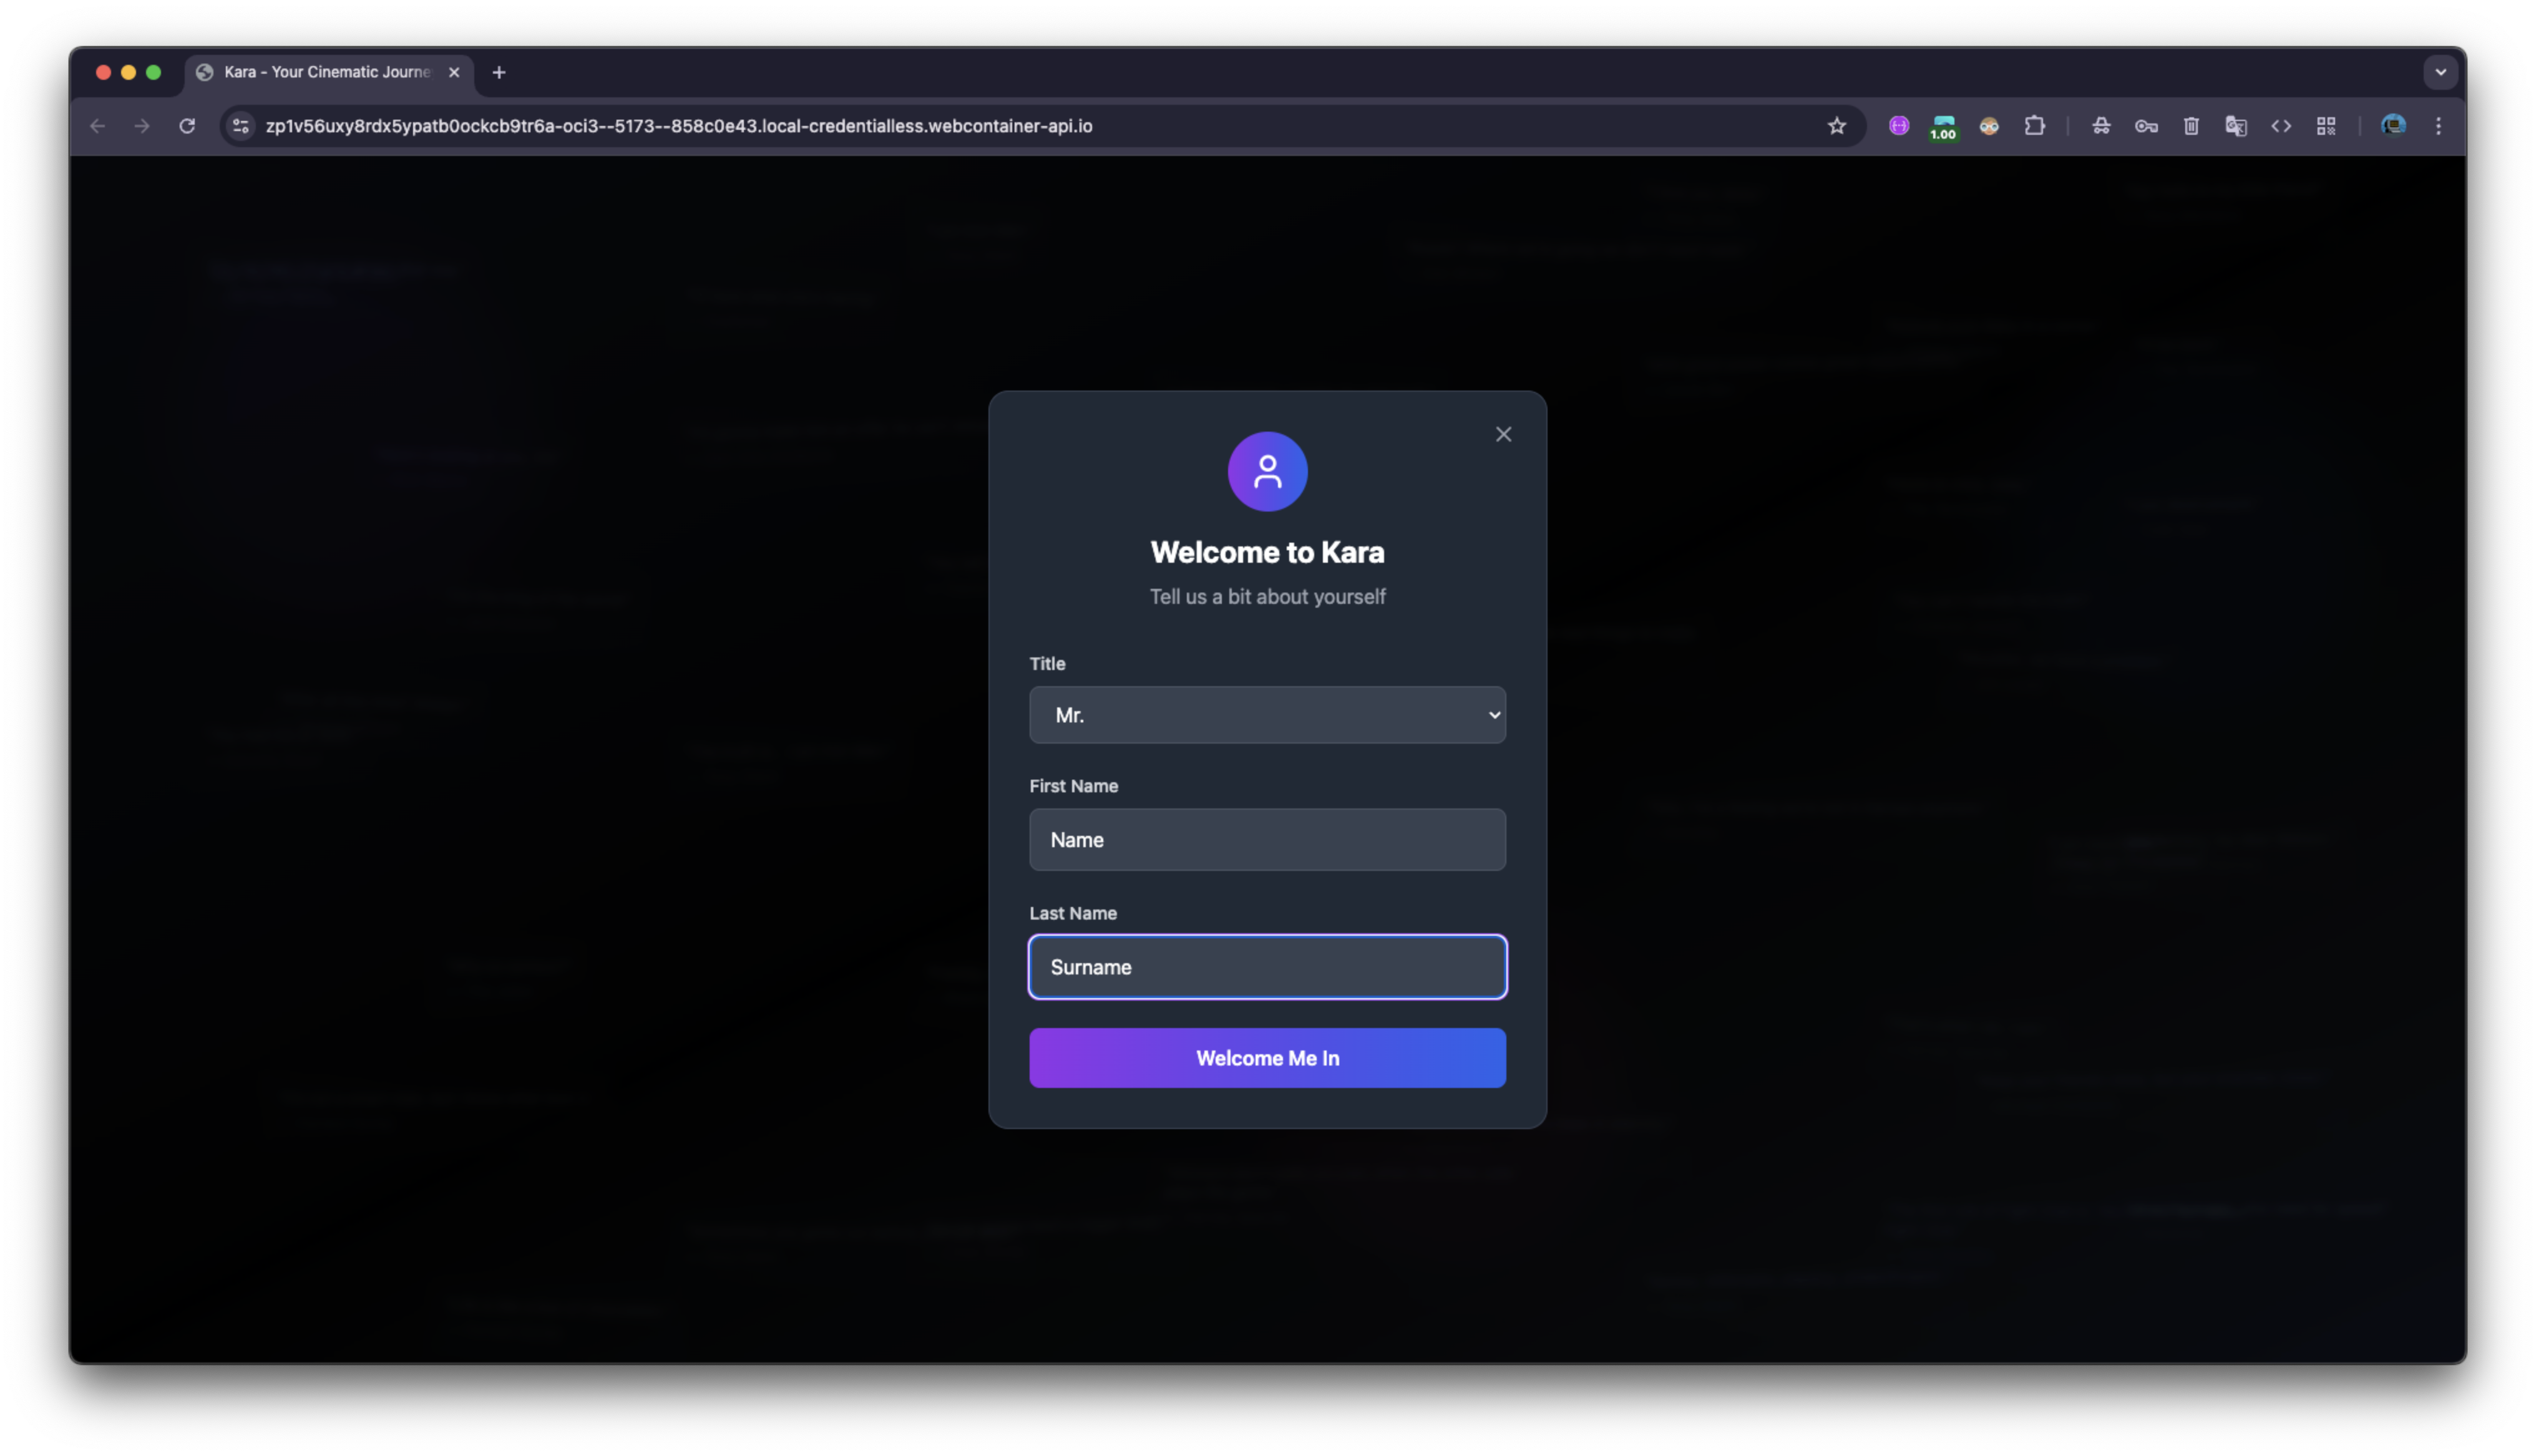Select the Kara - Your Cinematic Journey tab

click(x=326, y=72)
